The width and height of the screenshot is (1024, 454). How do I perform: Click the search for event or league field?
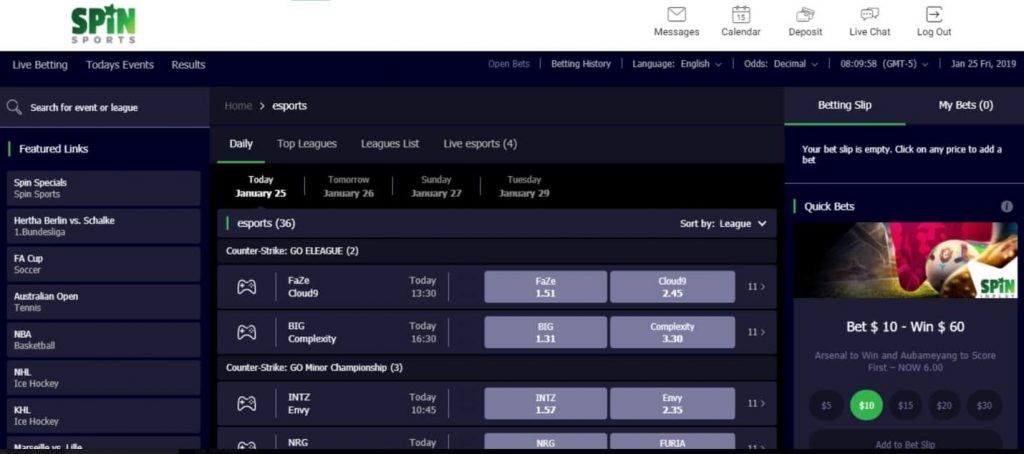coord(104,107)
